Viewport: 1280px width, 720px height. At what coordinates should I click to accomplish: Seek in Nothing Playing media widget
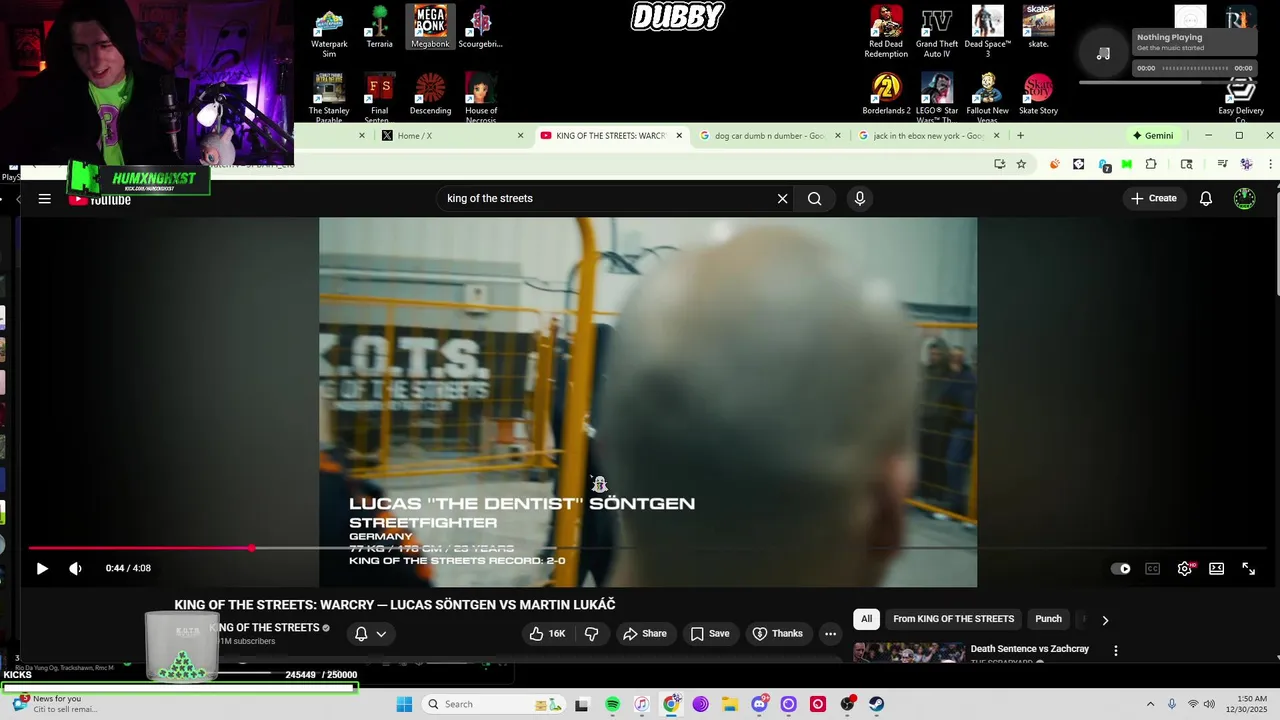coord(1194,68)
